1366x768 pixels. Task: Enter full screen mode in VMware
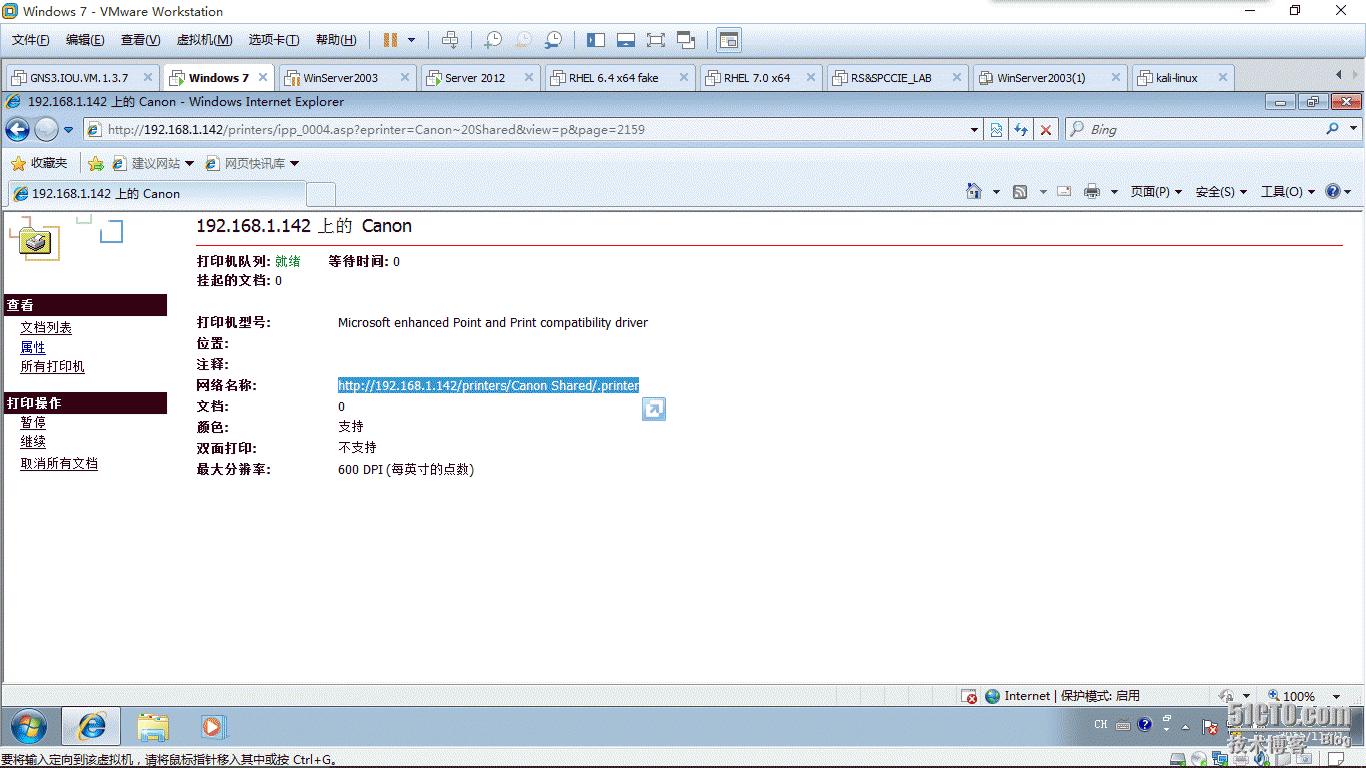tap(655, 40)
